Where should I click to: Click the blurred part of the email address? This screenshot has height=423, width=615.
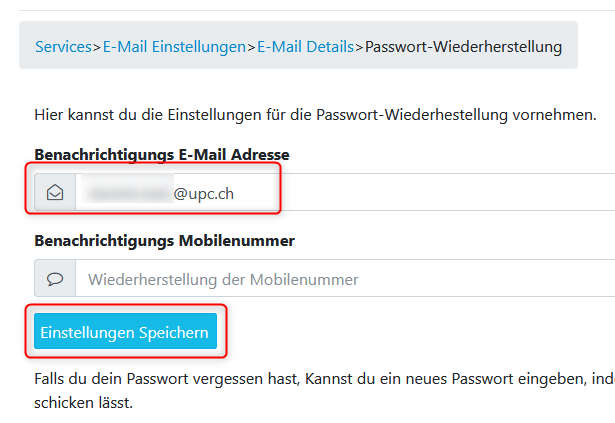[x=128, y=192]
